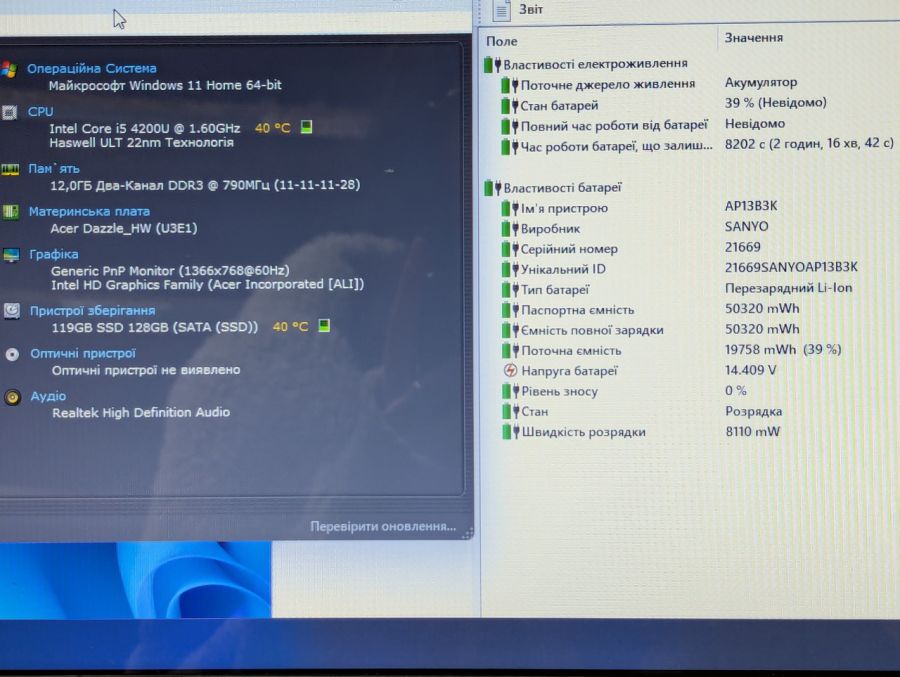Click the Windows logo icon beside Операційна Система

click(x=9, y=69)
